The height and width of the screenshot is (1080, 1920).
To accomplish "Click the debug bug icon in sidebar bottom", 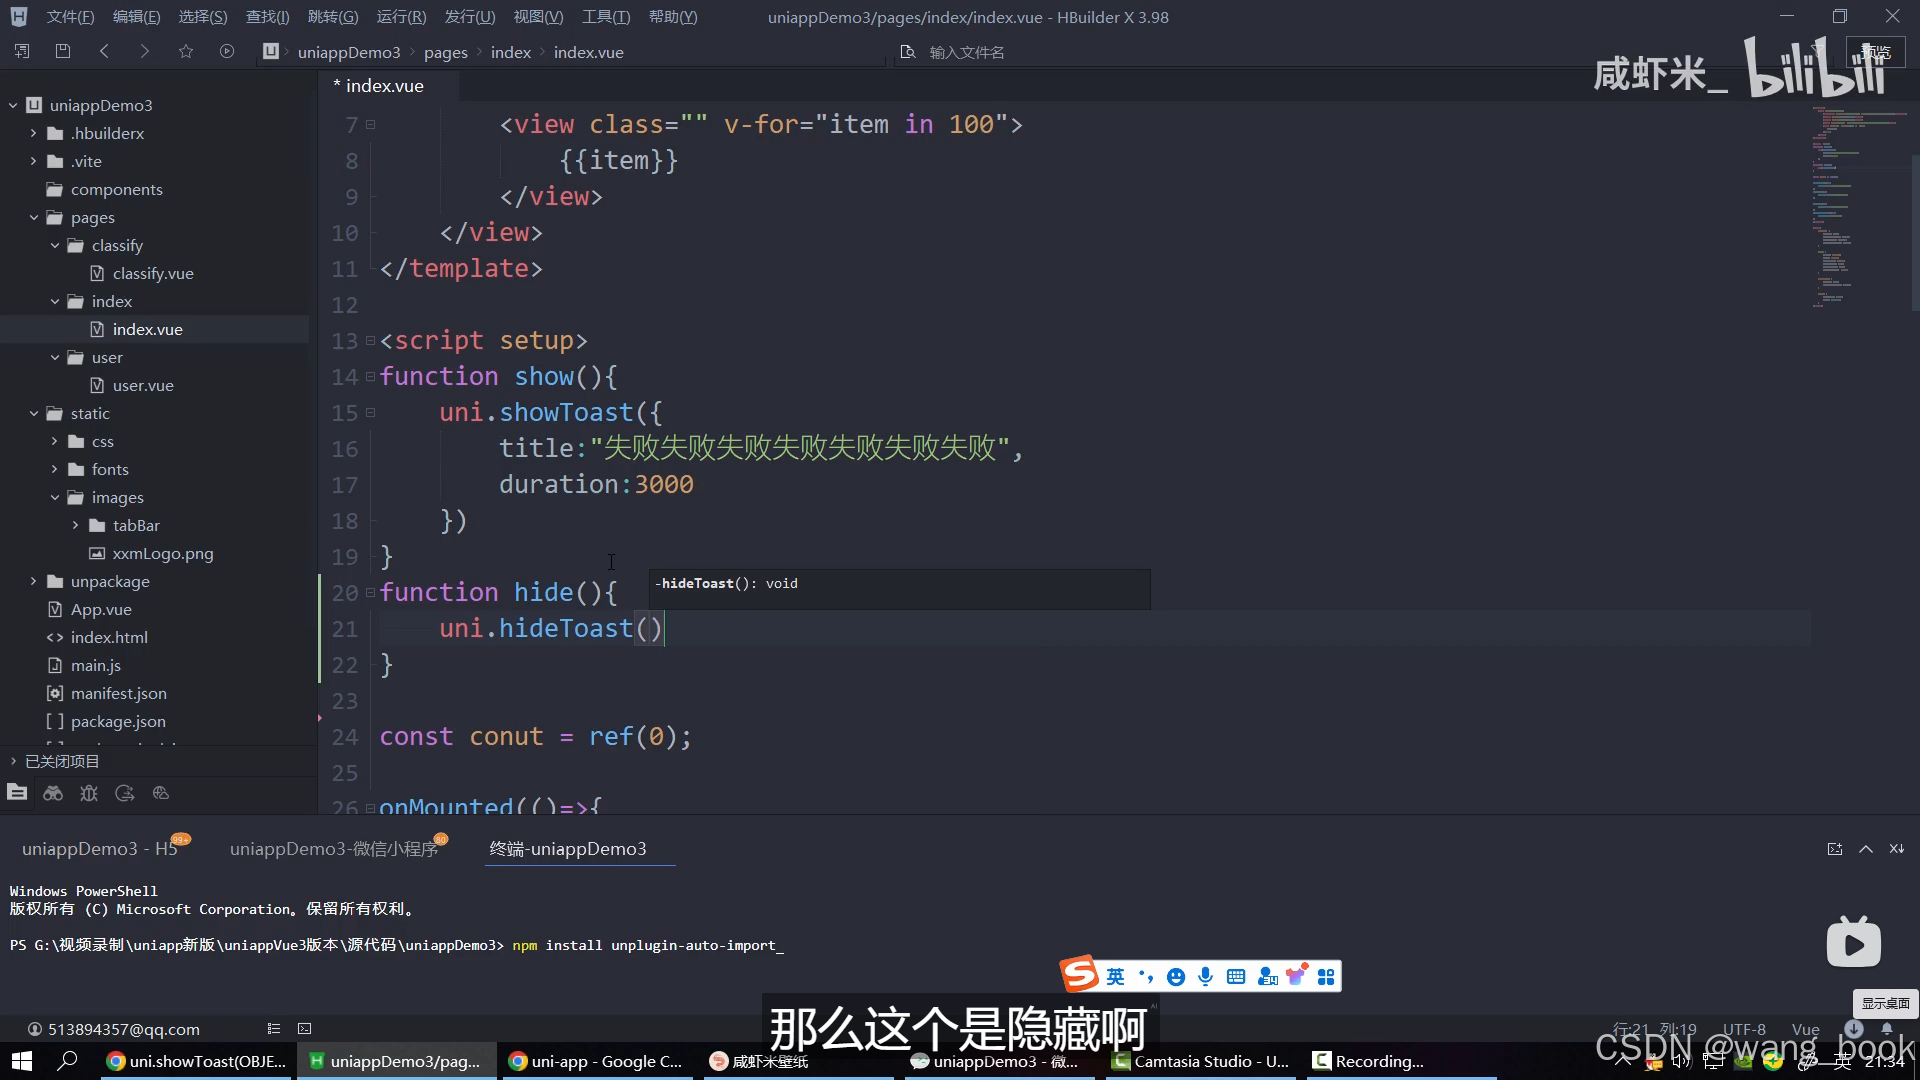I will pos(89,793).
